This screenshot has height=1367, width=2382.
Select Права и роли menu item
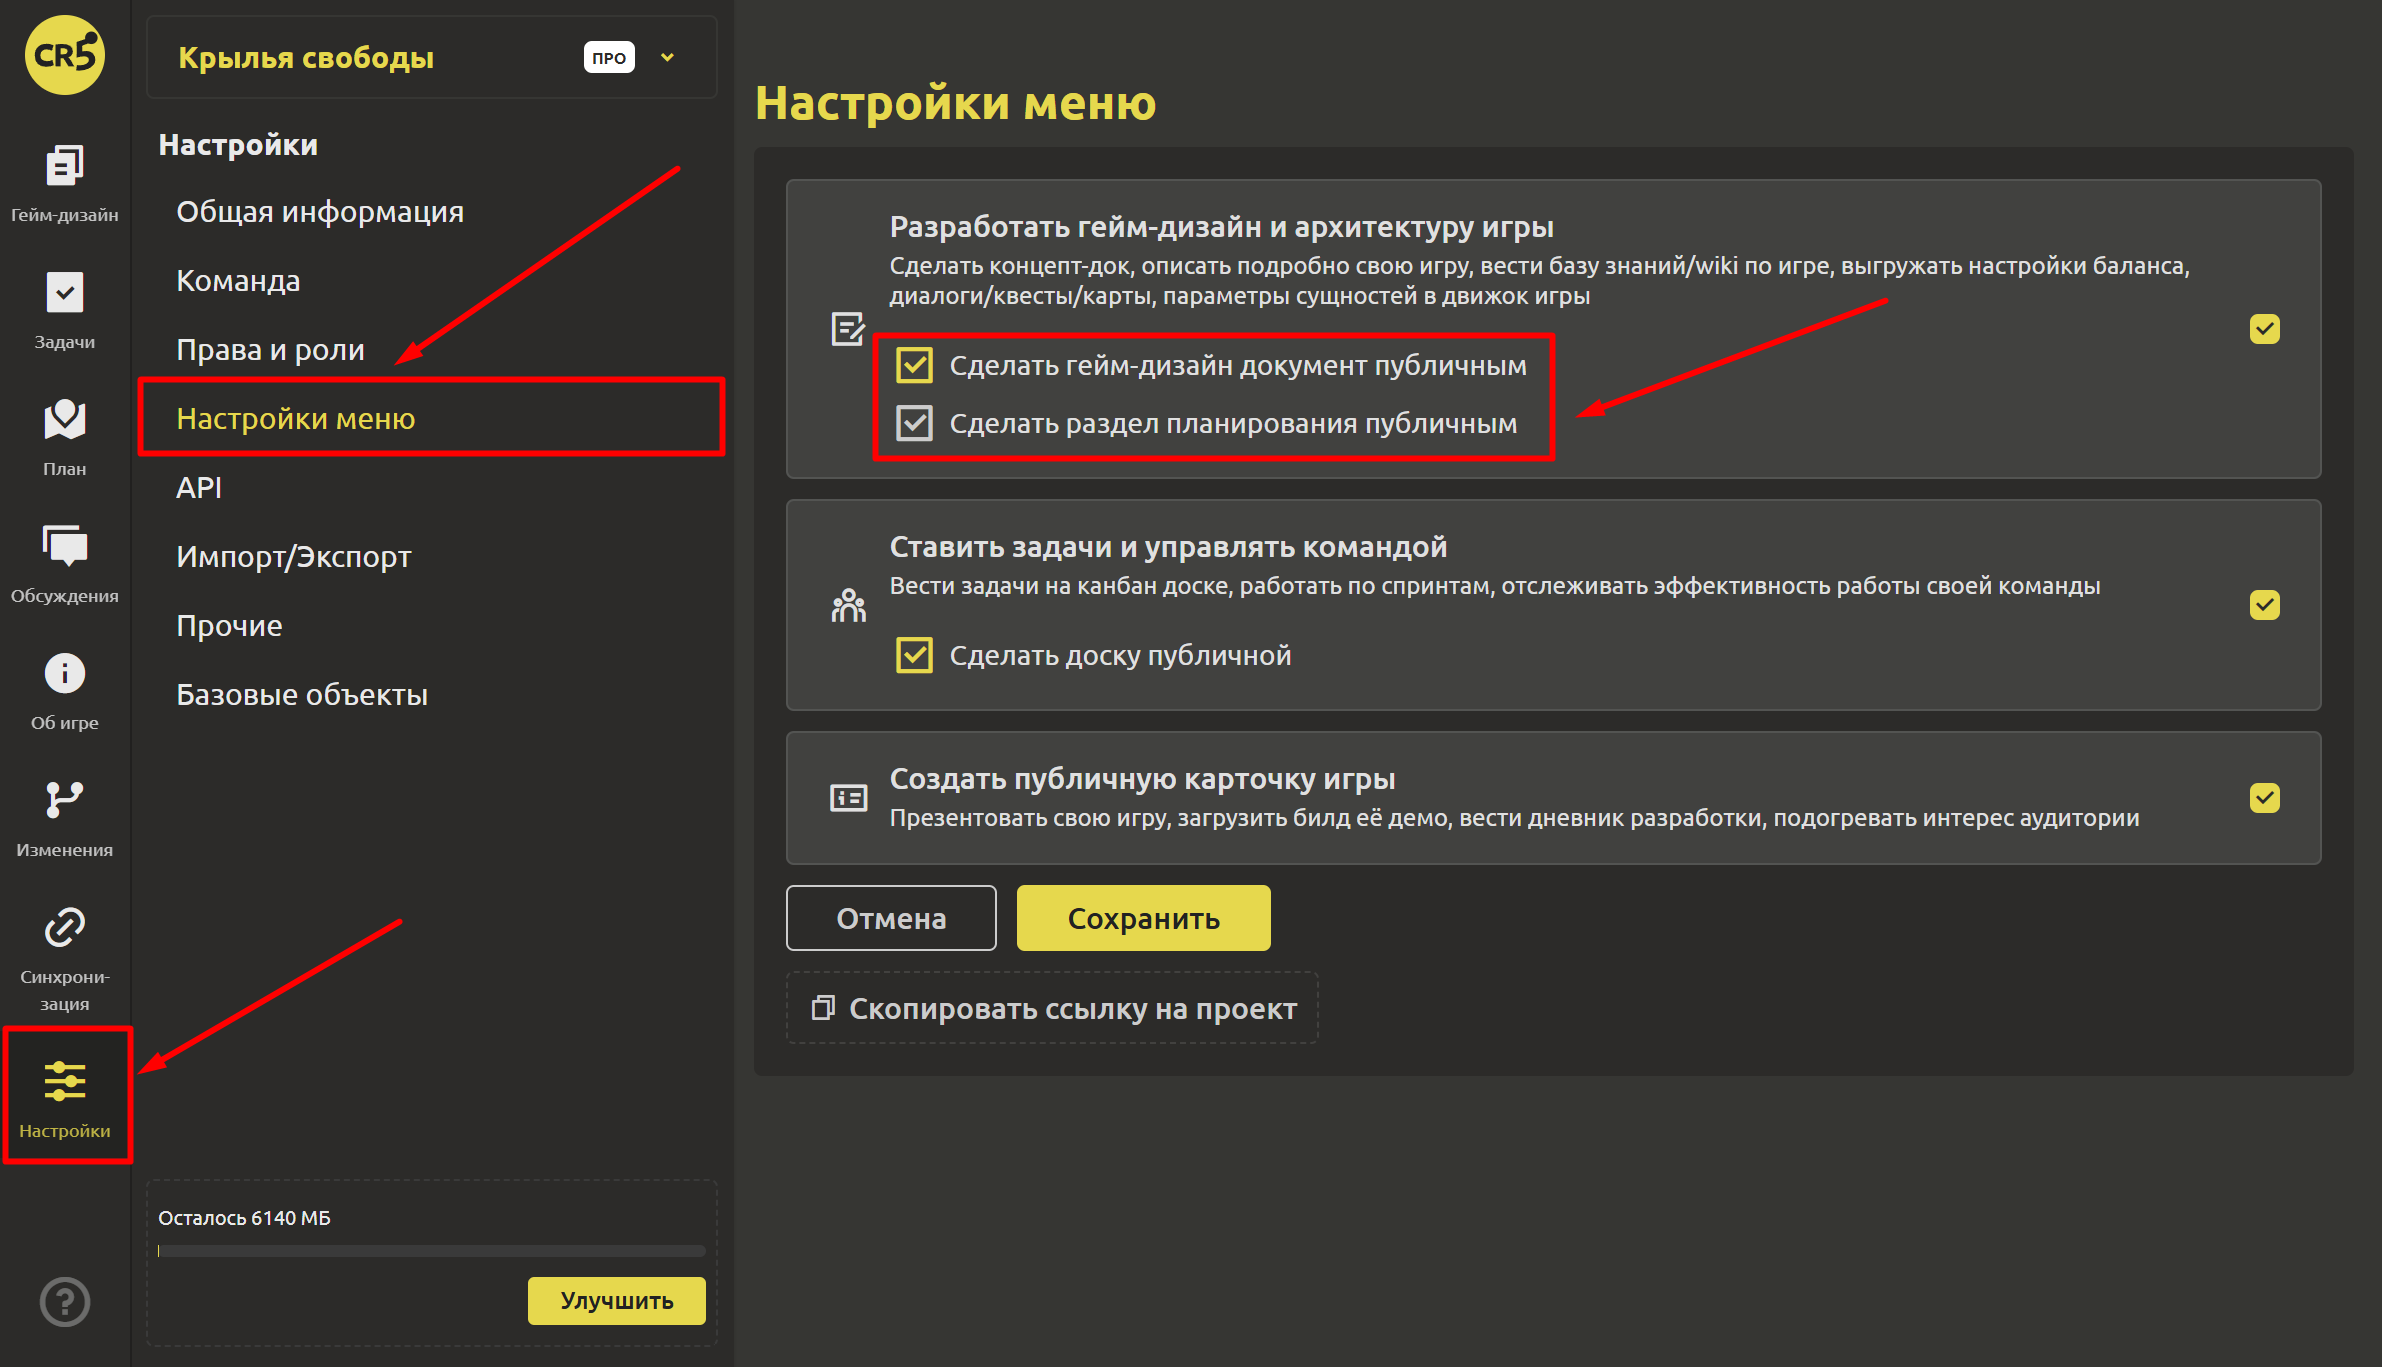(270, 350)
